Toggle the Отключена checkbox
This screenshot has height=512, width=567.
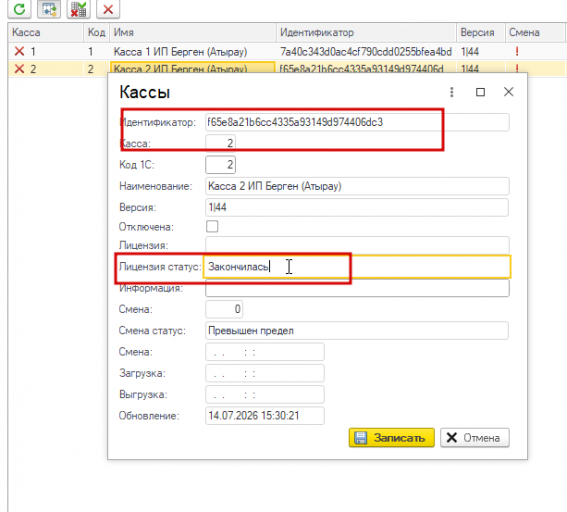point(212,226)
